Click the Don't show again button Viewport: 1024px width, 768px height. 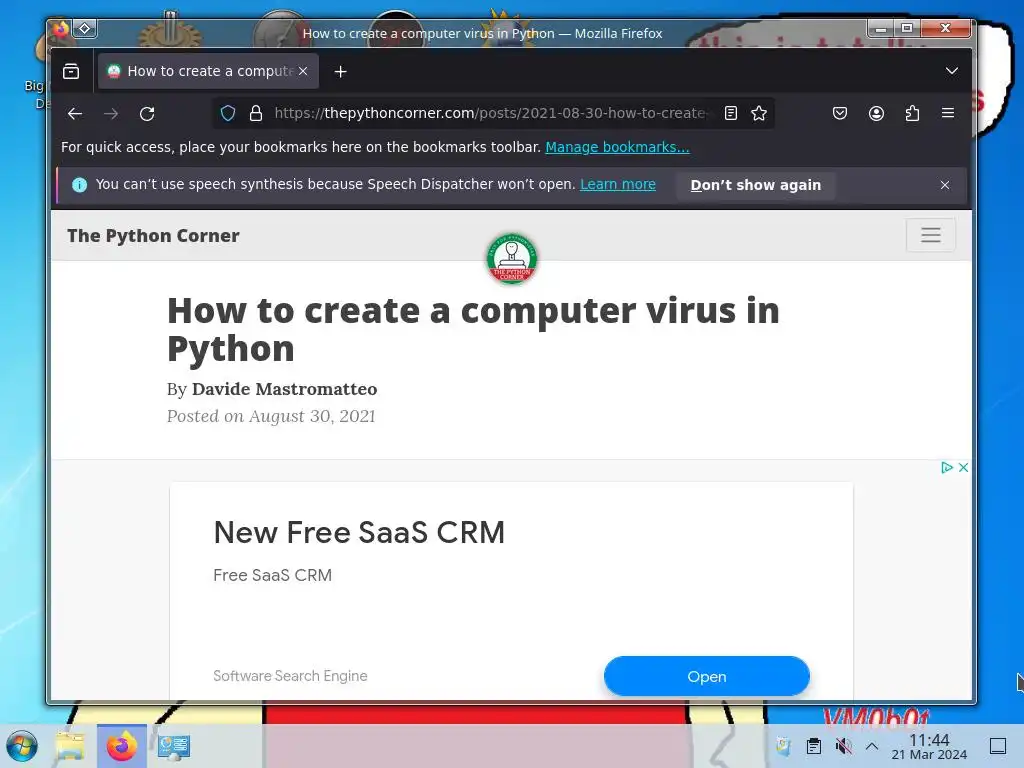[756, 185]
